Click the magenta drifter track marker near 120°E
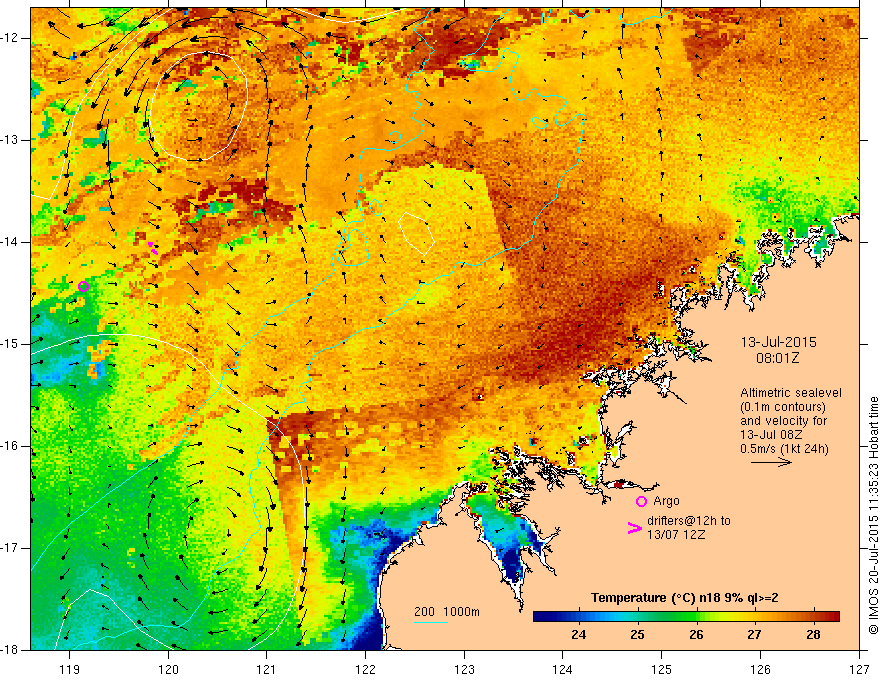 coord(152,247)
